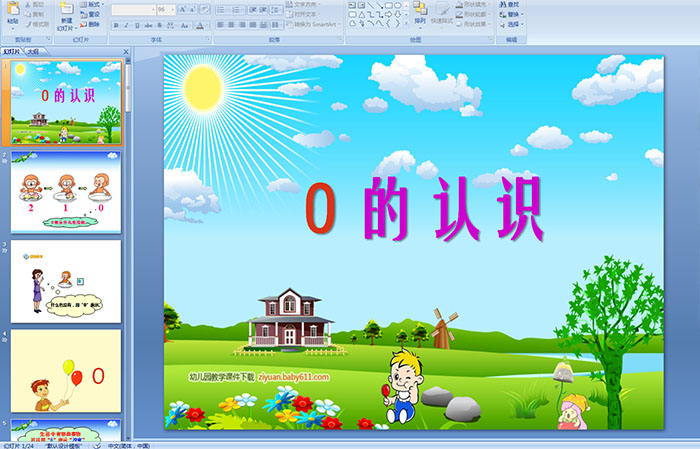Click the Find (查找) button
The height and width of the screenshot is (449, 700).
tap(509, 4)
